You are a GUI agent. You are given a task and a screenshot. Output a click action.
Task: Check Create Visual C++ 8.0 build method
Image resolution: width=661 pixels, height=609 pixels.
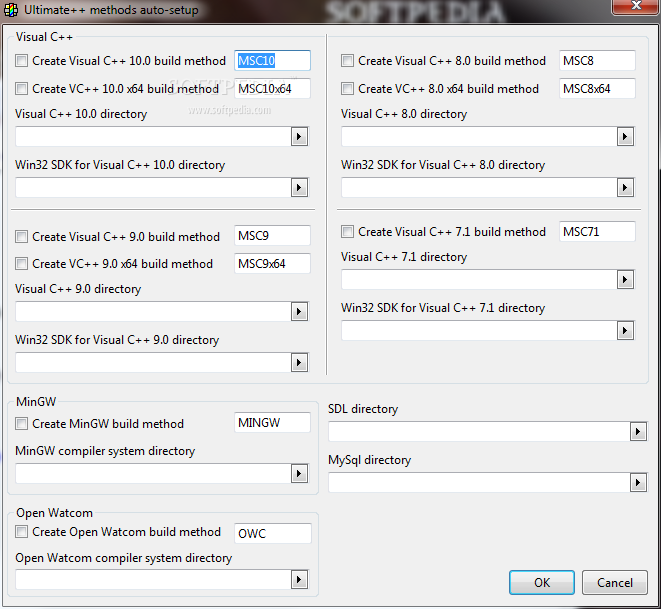coord(347,61)
